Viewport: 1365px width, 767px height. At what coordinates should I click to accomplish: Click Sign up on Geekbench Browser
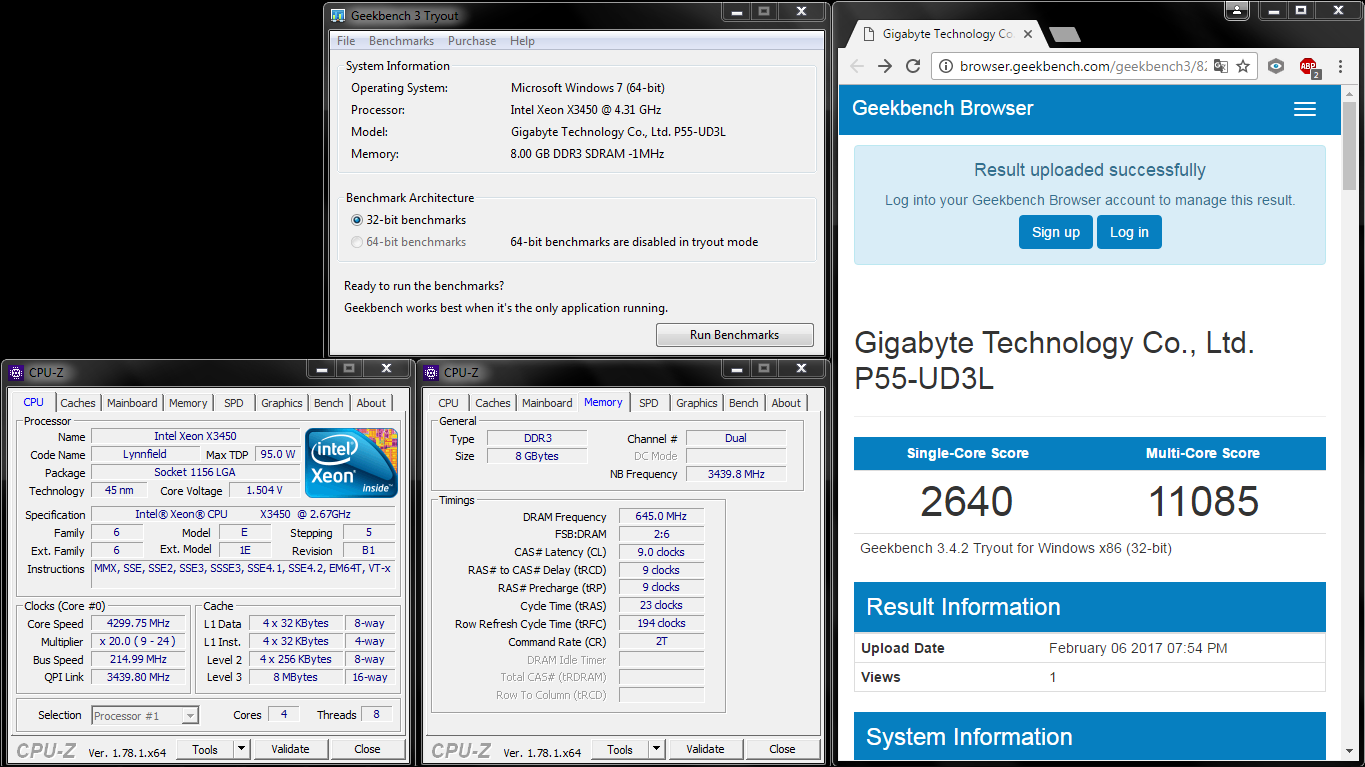coord(1056,232)
